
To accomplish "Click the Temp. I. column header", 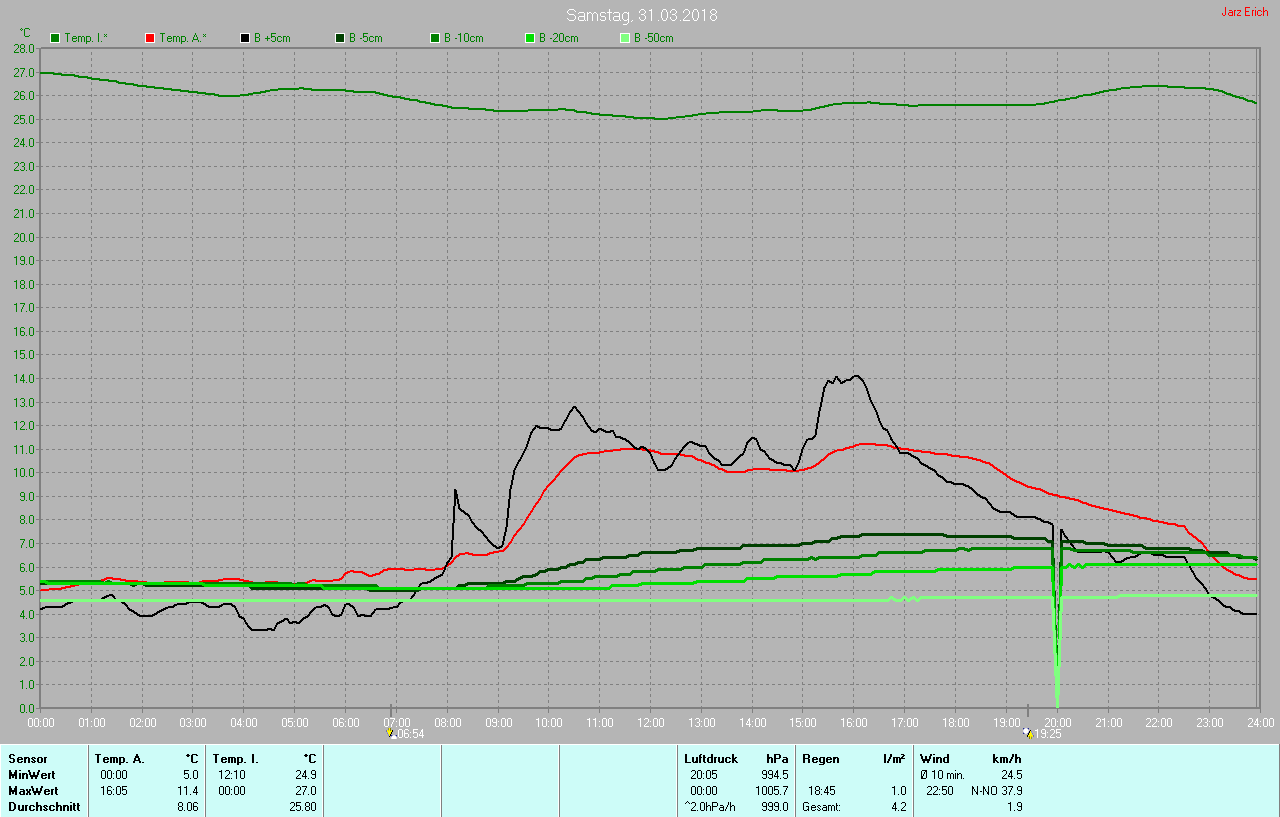I will point(236,759).
